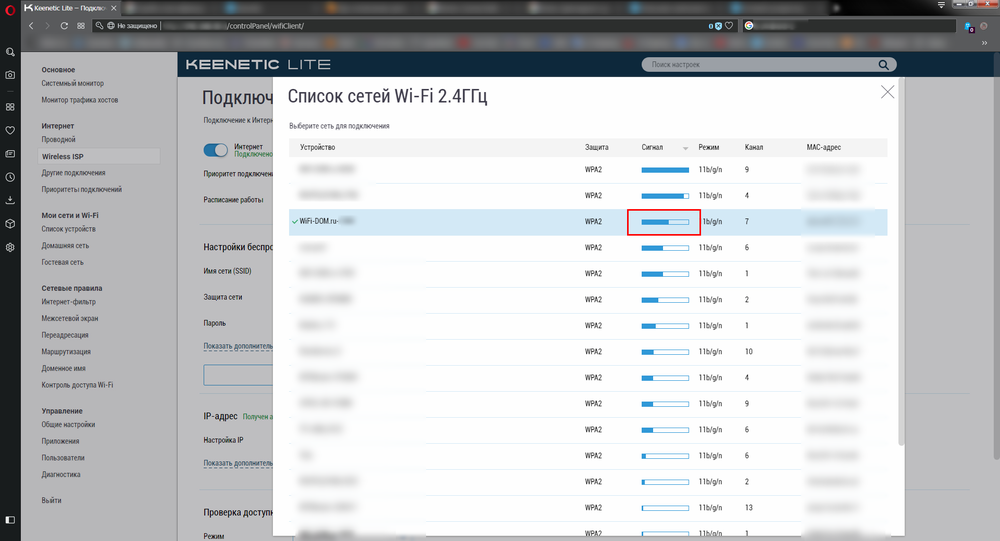Open Системный монитор in left menu

click(x=73, y=84)
